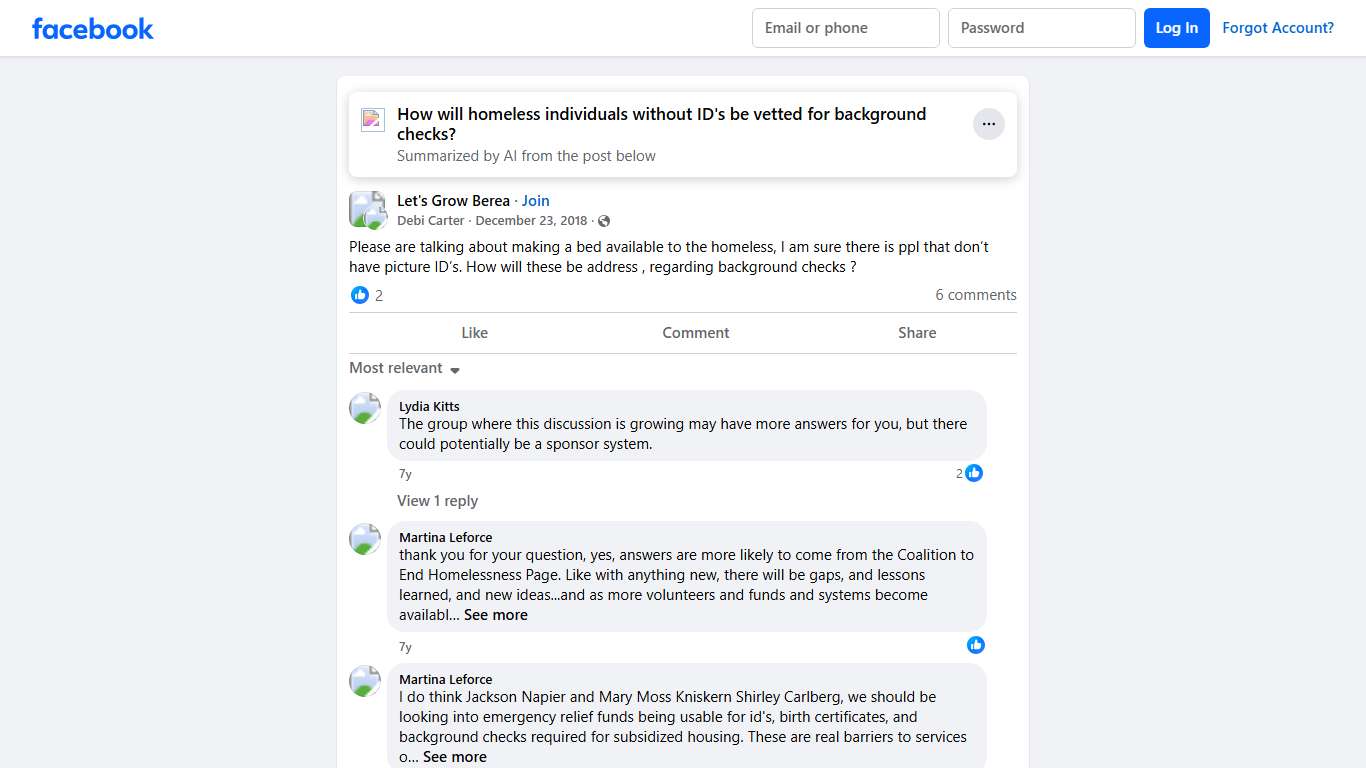Click the public globe icon beside the date
Screen dimensions: 1366x768
point(604,221)
